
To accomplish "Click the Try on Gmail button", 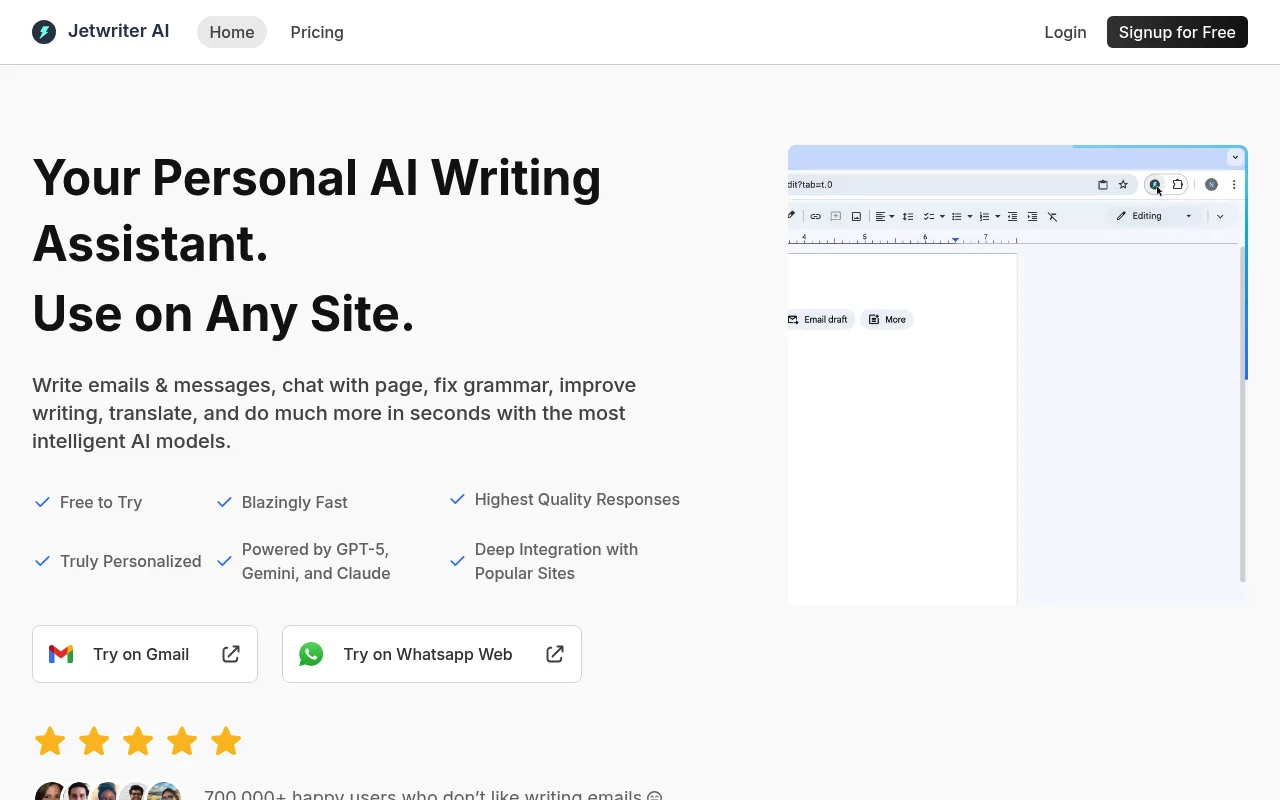I will point(145,654).
